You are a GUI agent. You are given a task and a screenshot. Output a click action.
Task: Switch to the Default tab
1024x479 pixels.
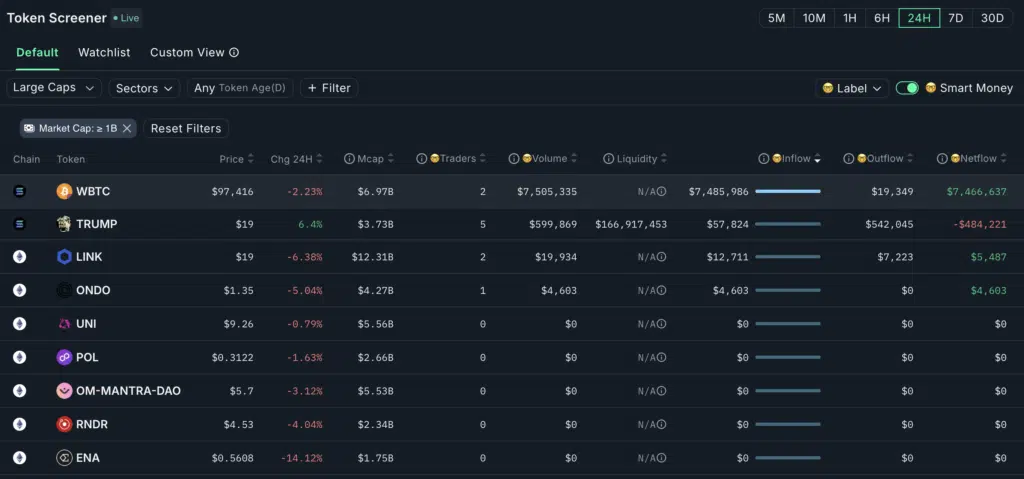(x=37, y=52)
